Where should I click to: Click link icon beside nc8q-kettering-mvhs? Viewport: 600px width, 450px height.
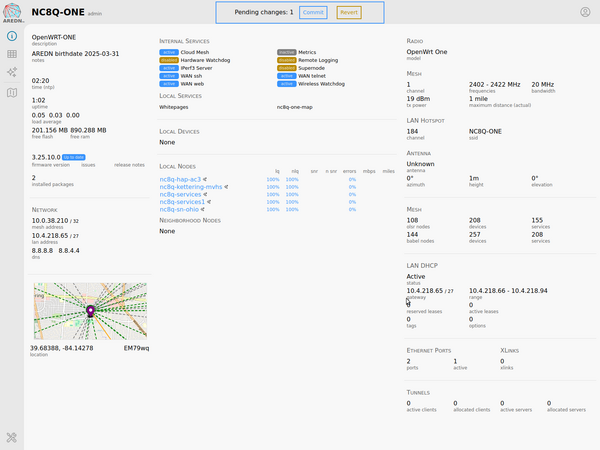226,187
